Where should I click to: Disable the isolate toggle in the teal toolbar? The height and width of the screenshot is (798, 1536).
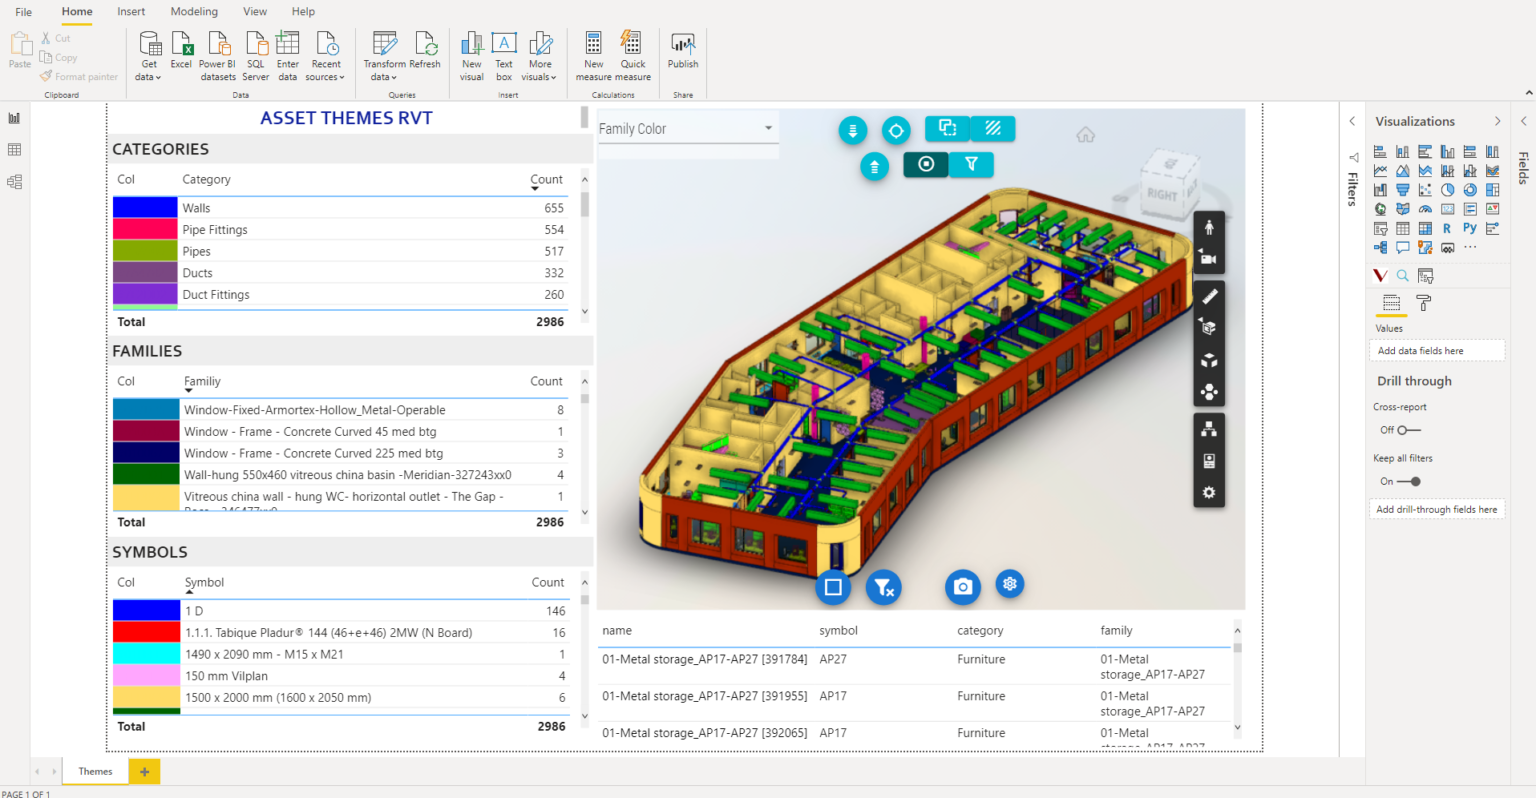pyautogui.click(x=925, y=165)
